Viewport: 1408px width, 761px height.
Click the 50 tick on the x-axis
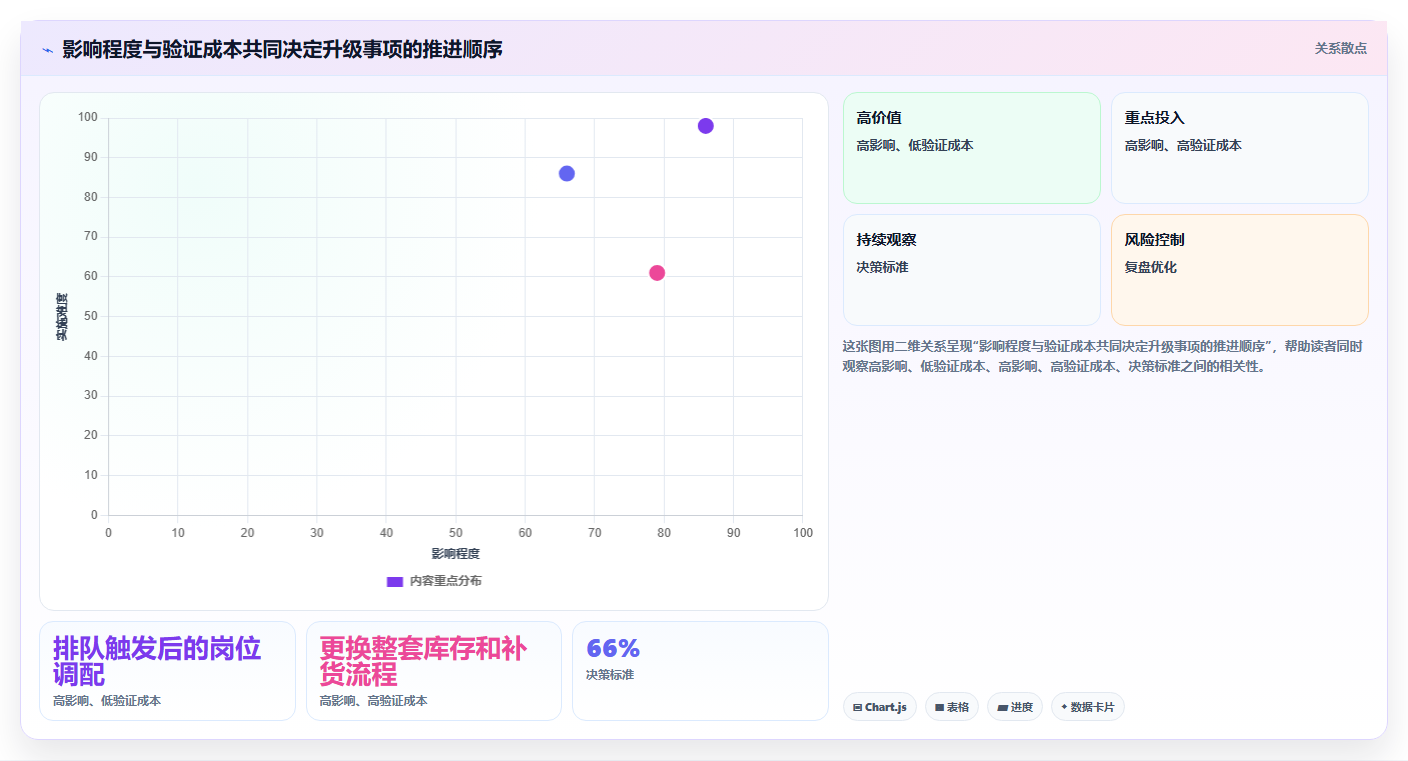click(x=456, y=533)
